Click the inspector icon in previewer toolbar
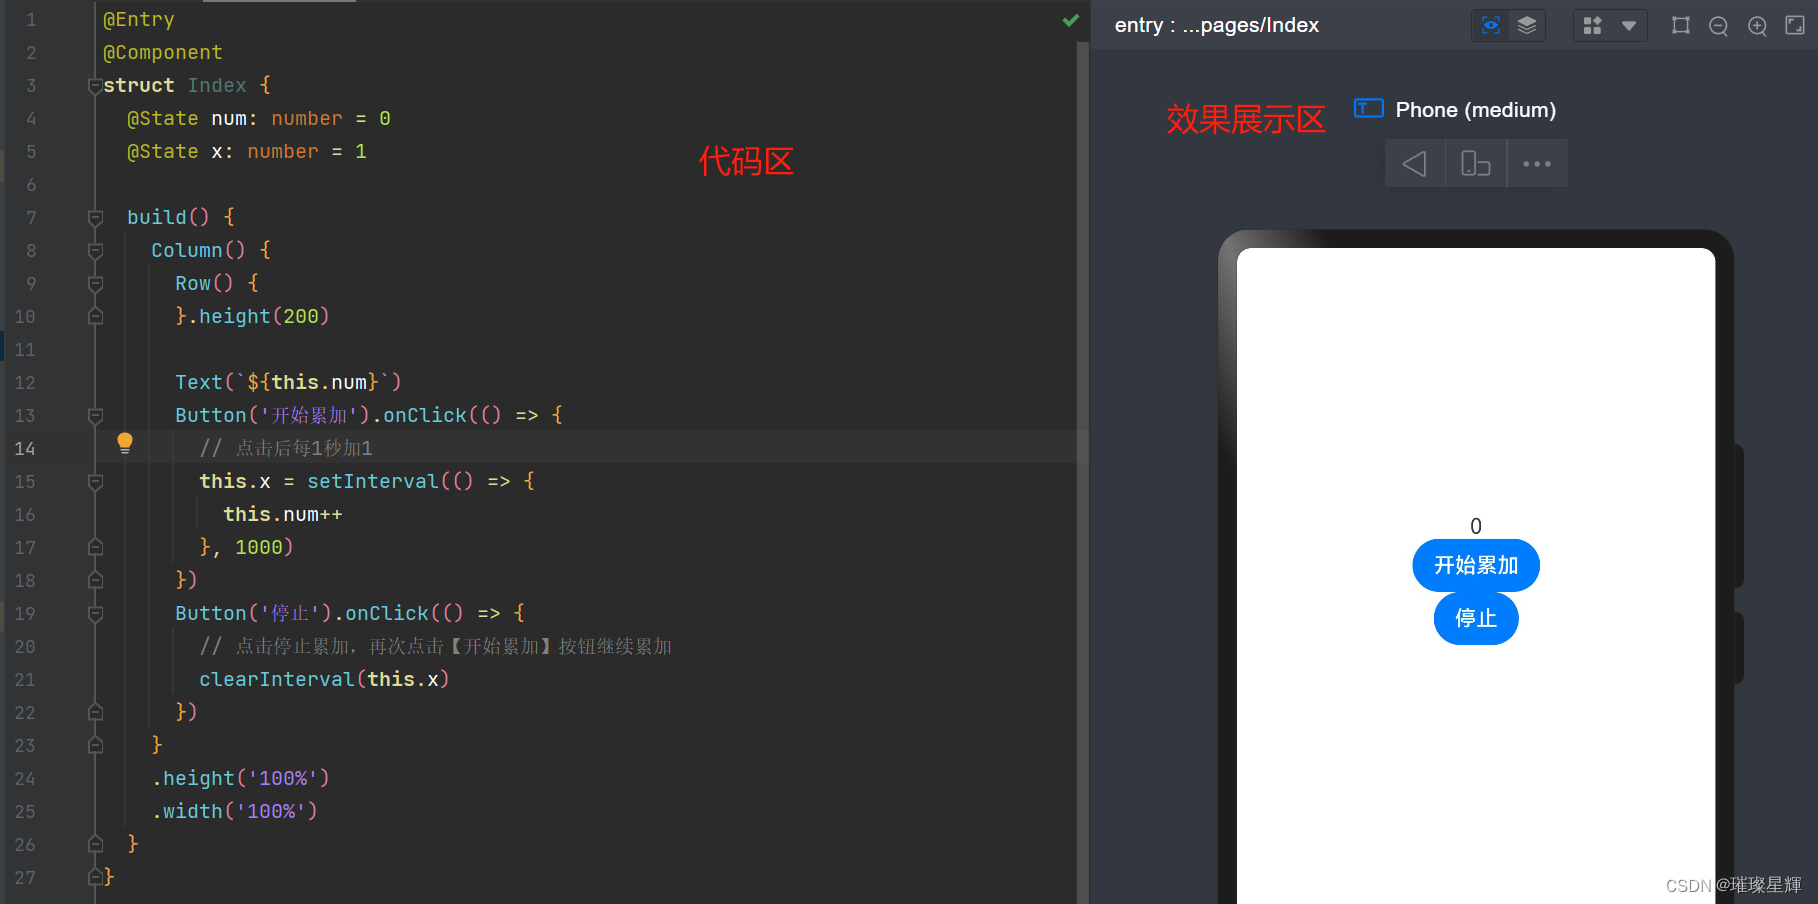This screenshot has width=1818, height=904. point(1490,26)
